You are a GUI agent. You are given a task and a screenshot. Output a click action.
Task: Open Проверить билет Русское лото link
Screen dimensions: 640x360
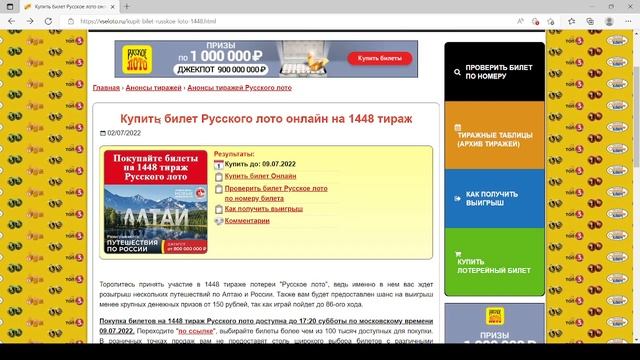tap(276, 193)
